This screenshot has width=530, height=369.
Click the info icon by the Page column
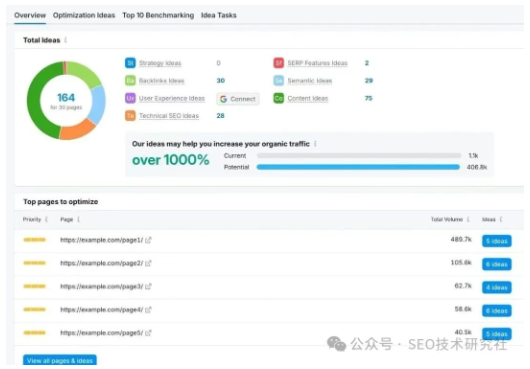point(78,219)
